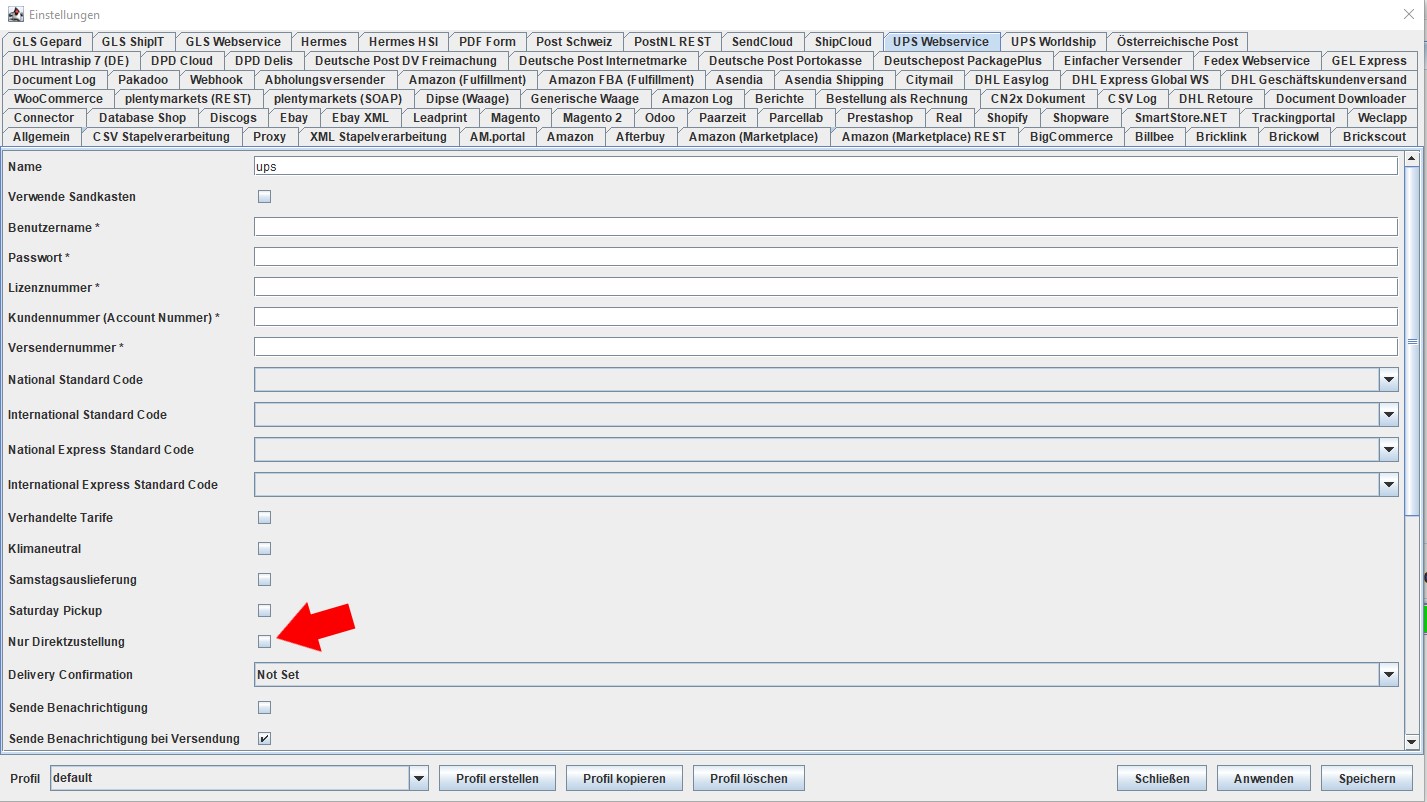Select the Shopify tab
1427x802 pixels.
1007,118
